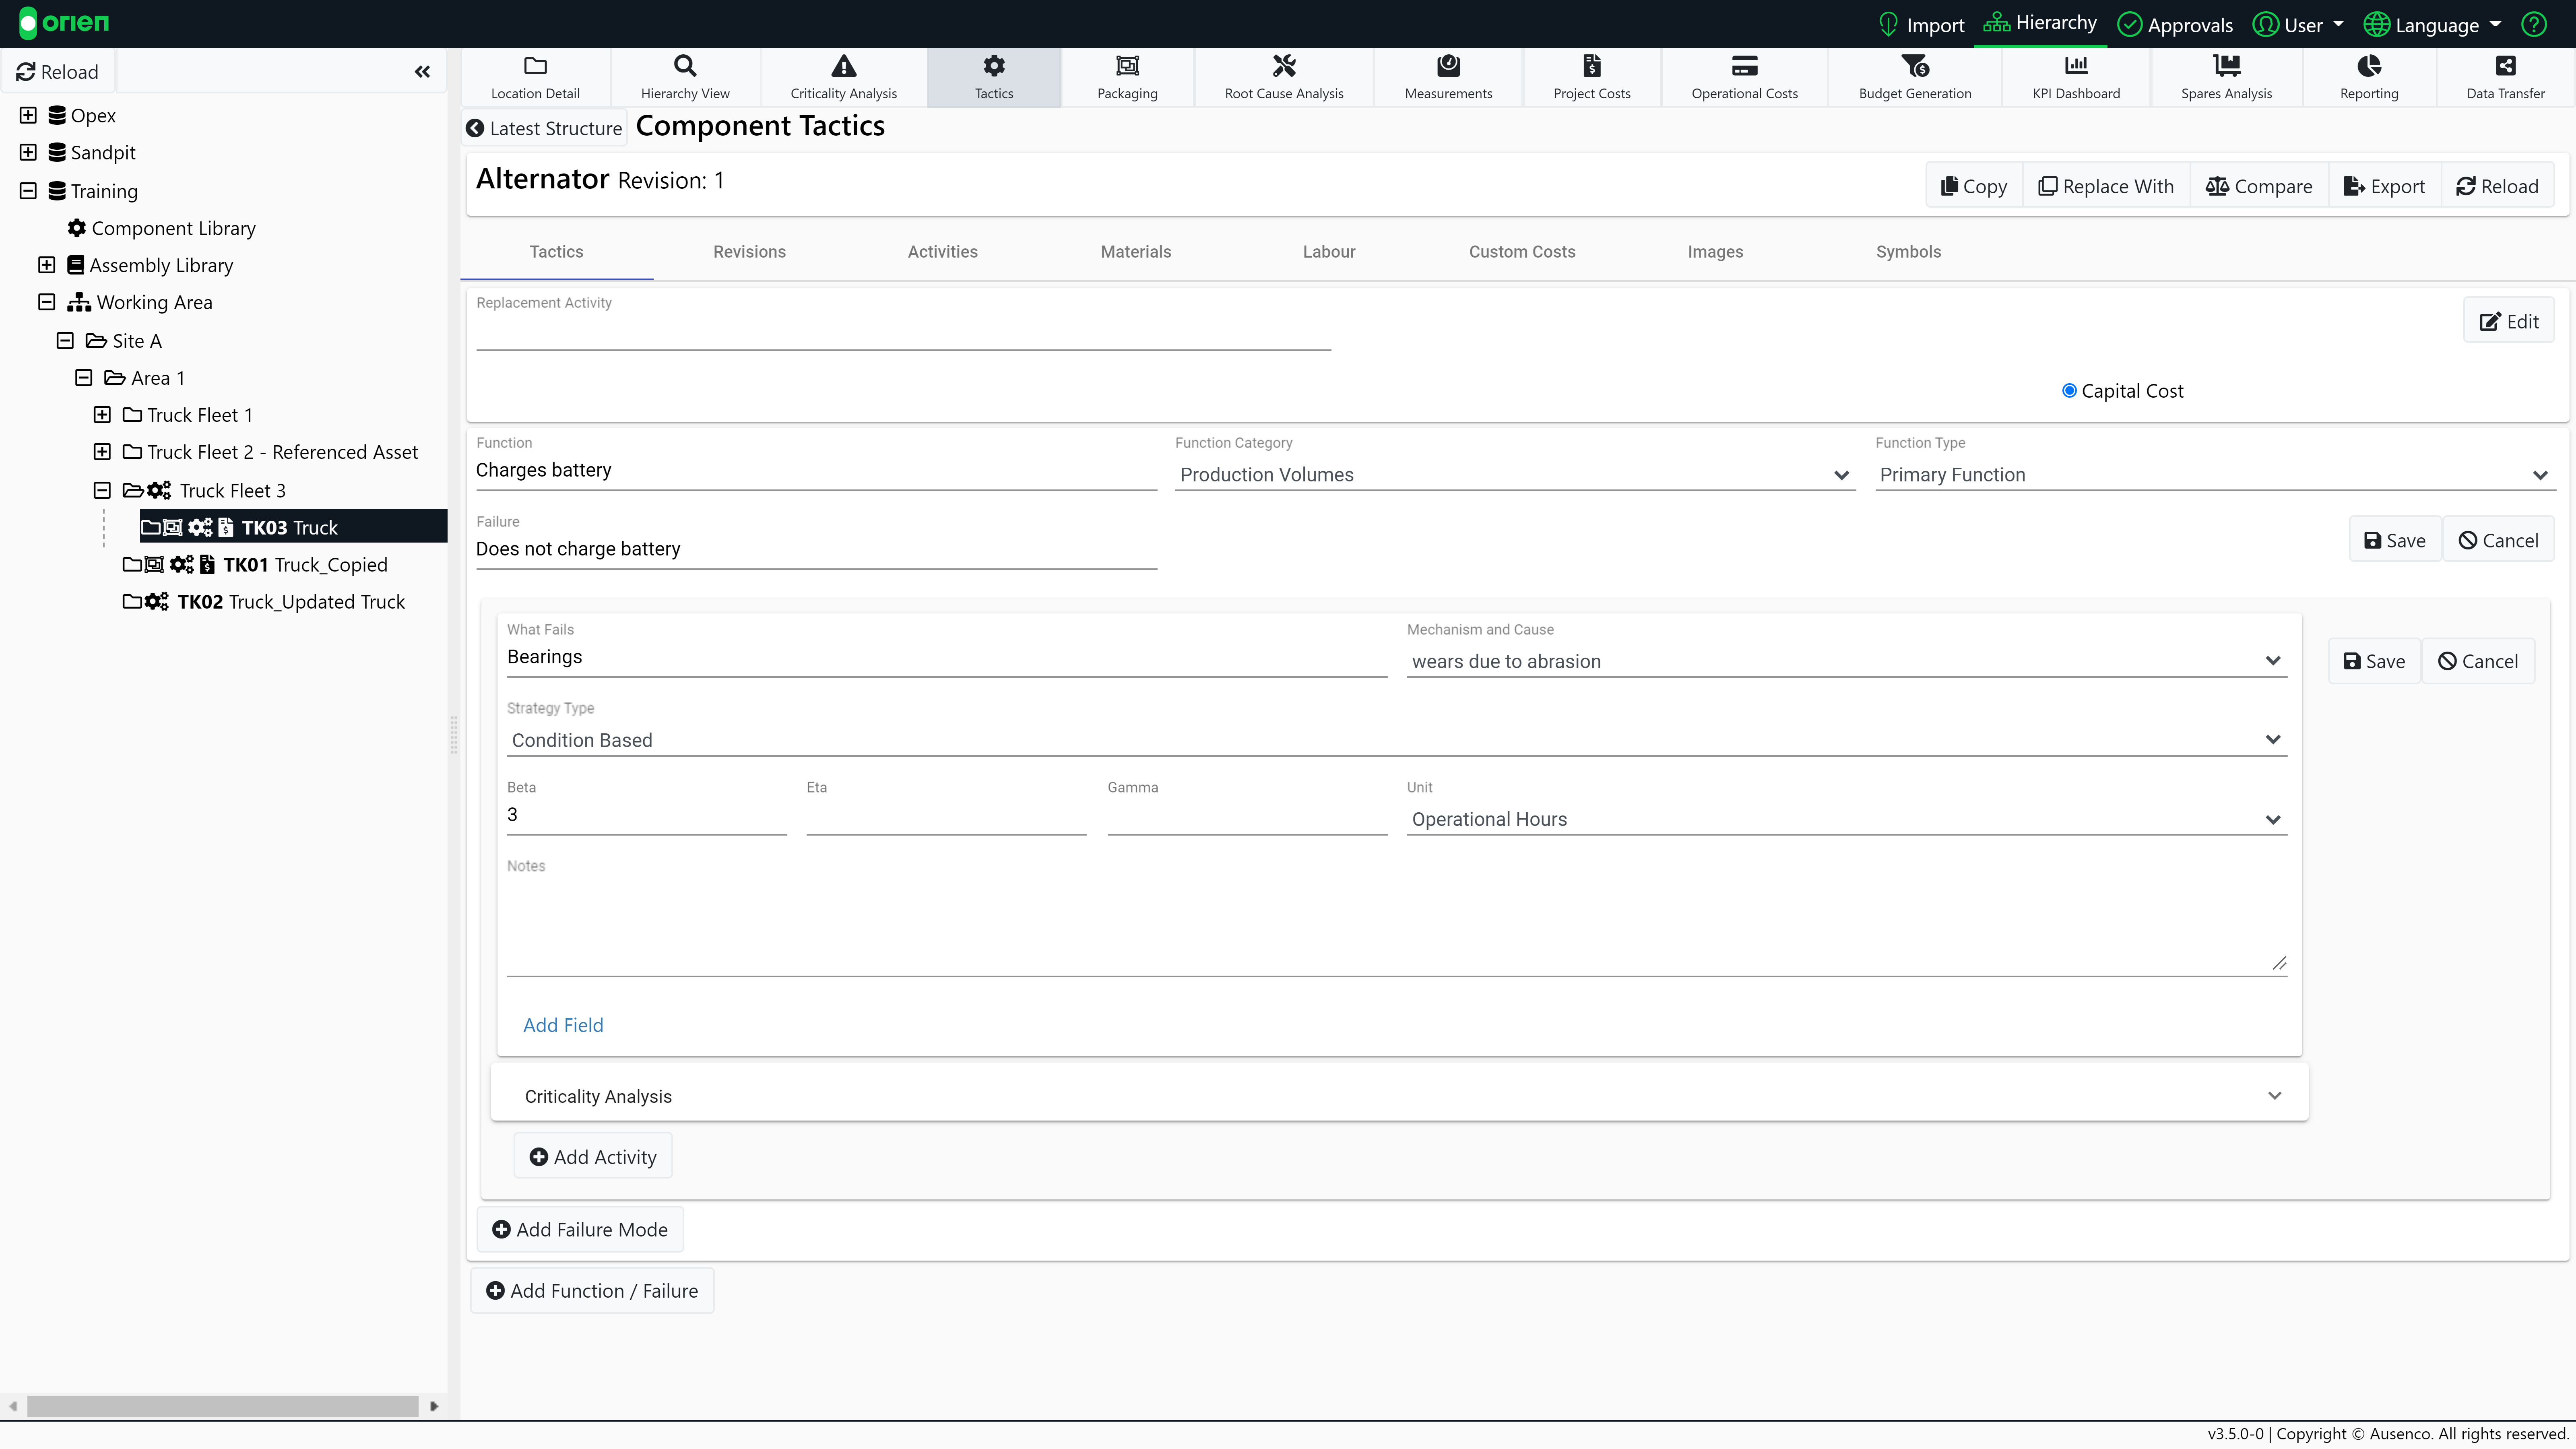Switch to the Custom Costs tab
This screenshot has width=2576, height=1449.
click(1521, 252)
